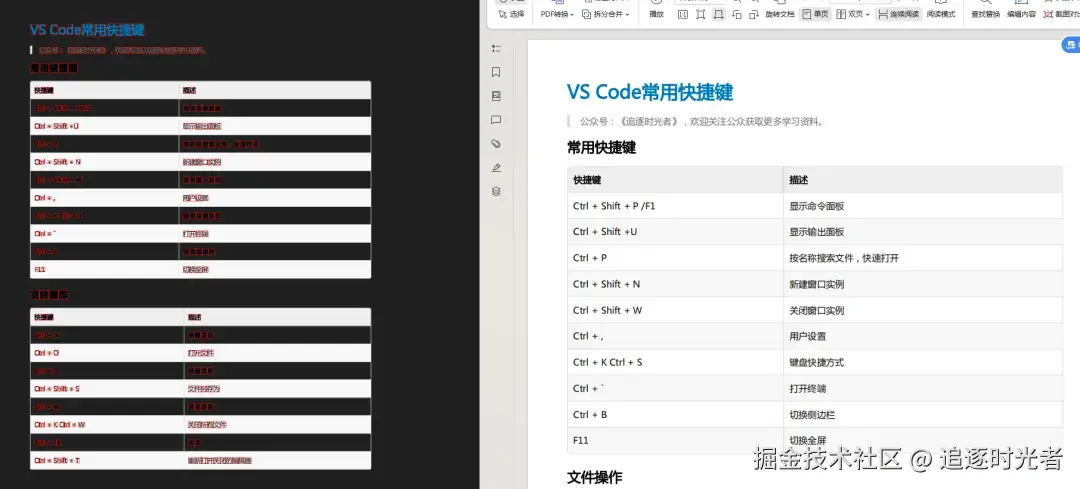The width and height of the screenshot is (1080, 489).
Task: Click the dark page VS Code常用快捷键 title
Action: point(87,30)
